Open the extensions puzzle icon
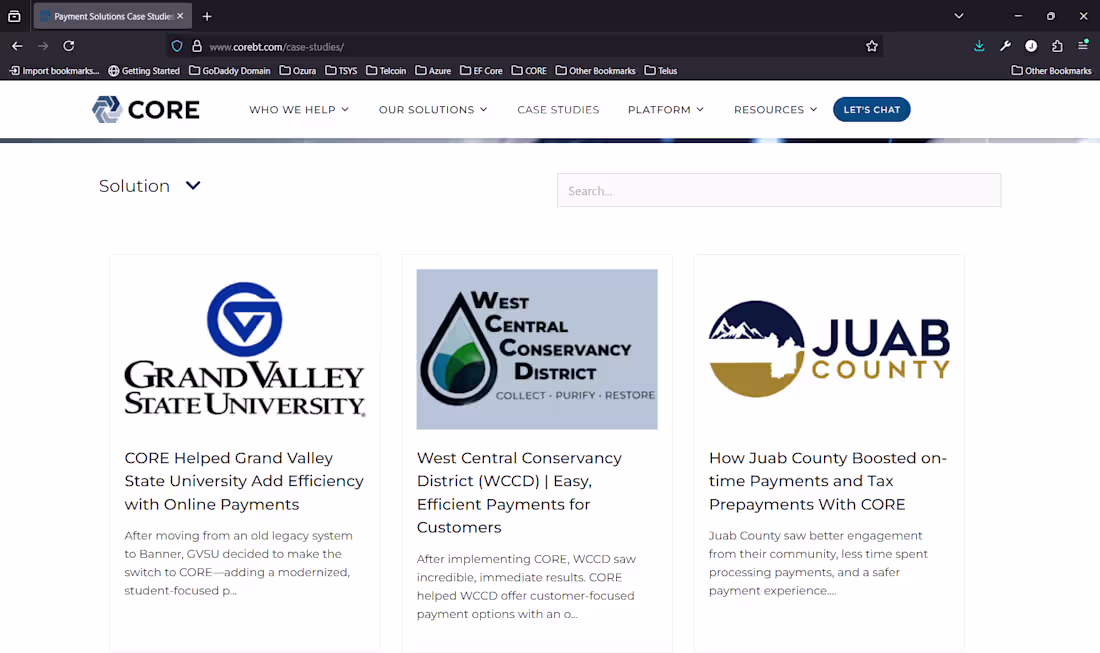This screenshot has height=653, width=1100. point(1057,46)
